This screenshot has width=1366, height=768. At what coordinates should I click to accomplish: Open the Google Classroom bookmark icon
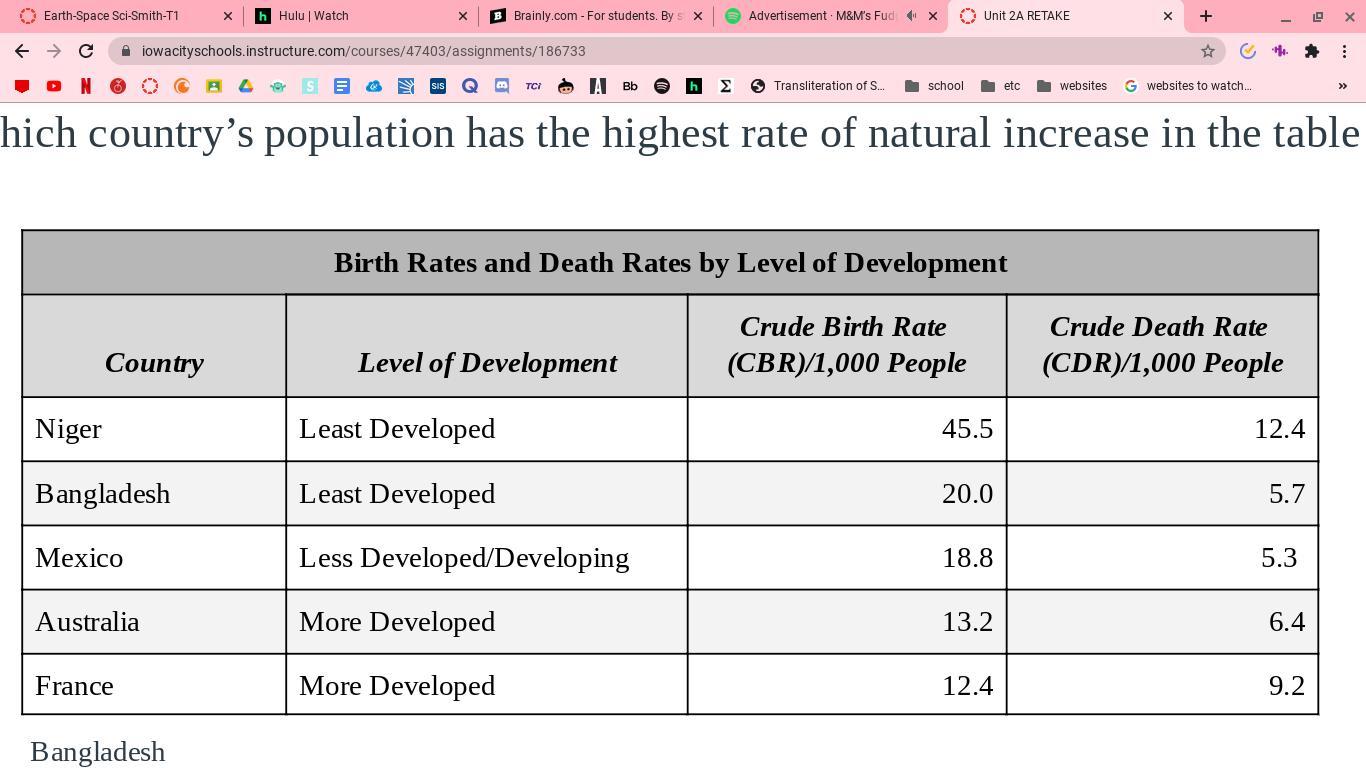point(214,86)
